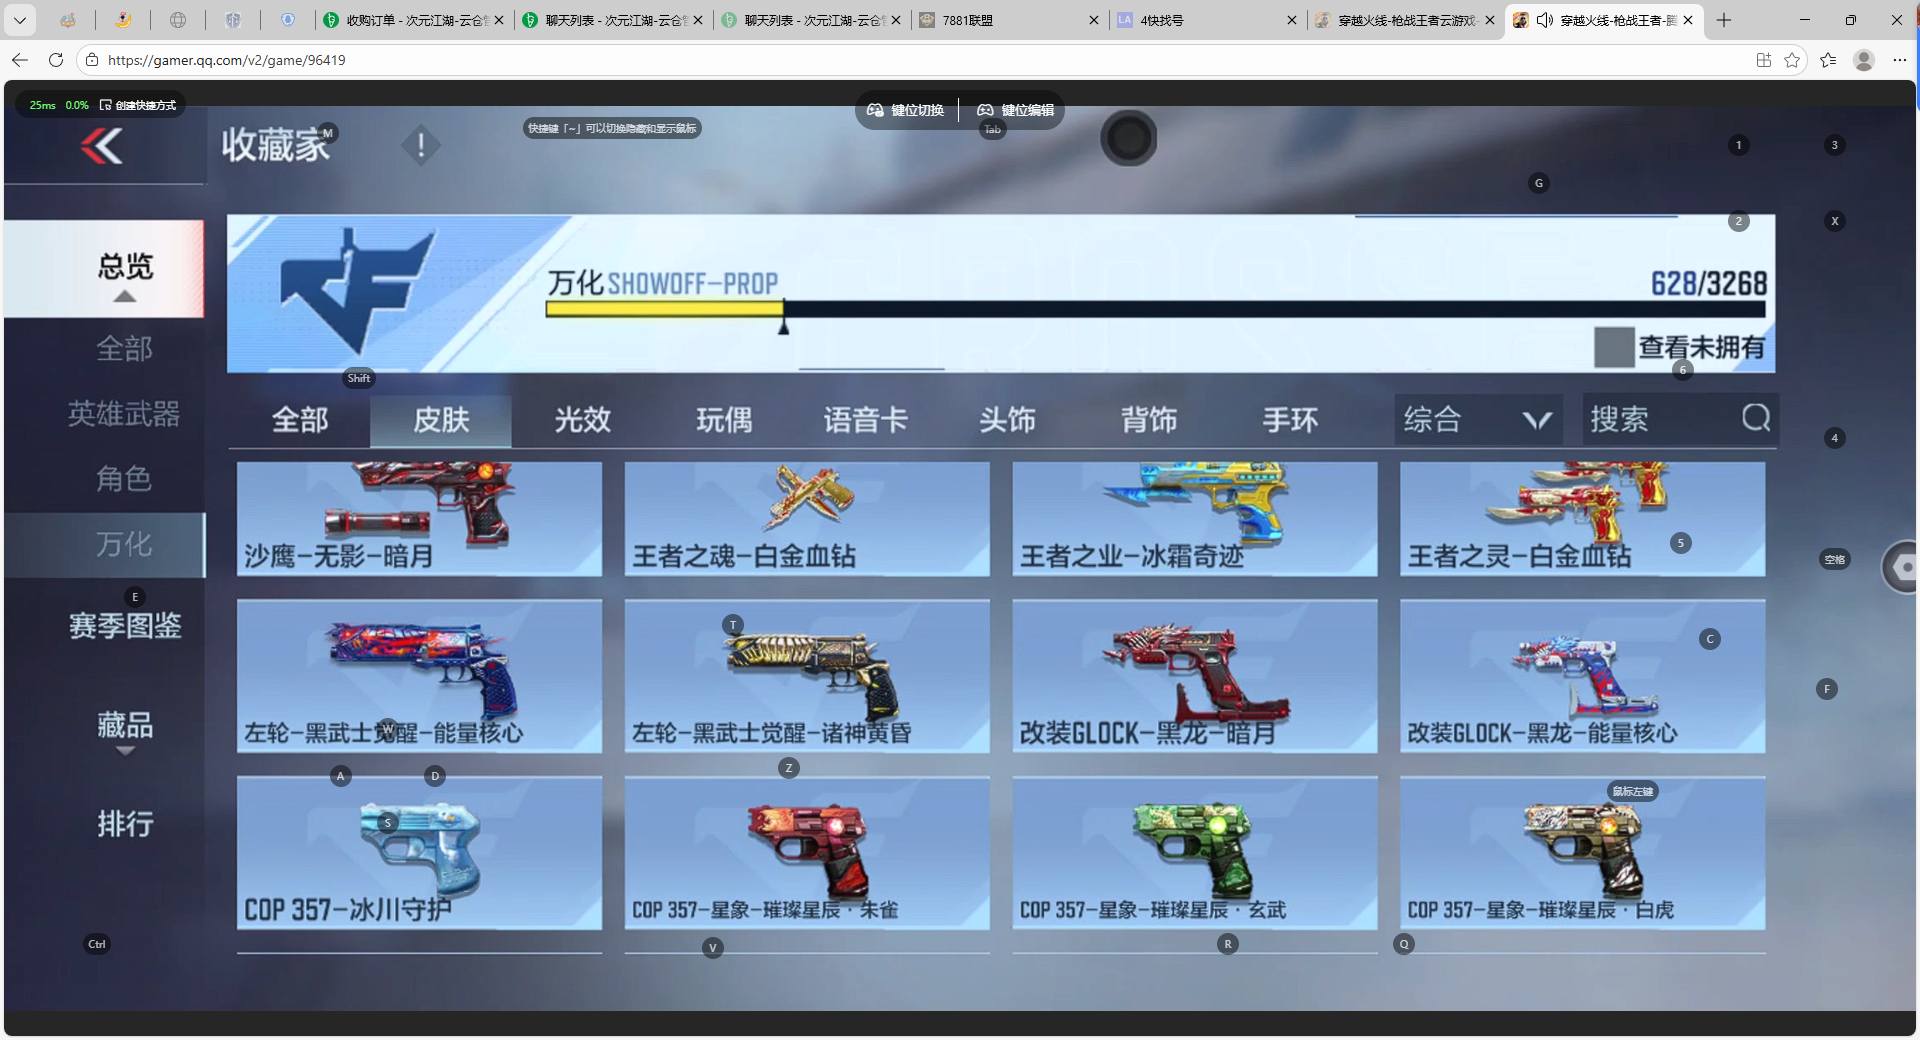Collapse the 总览 section arrow
1920x1040 pixels.
tap(125, 296)
